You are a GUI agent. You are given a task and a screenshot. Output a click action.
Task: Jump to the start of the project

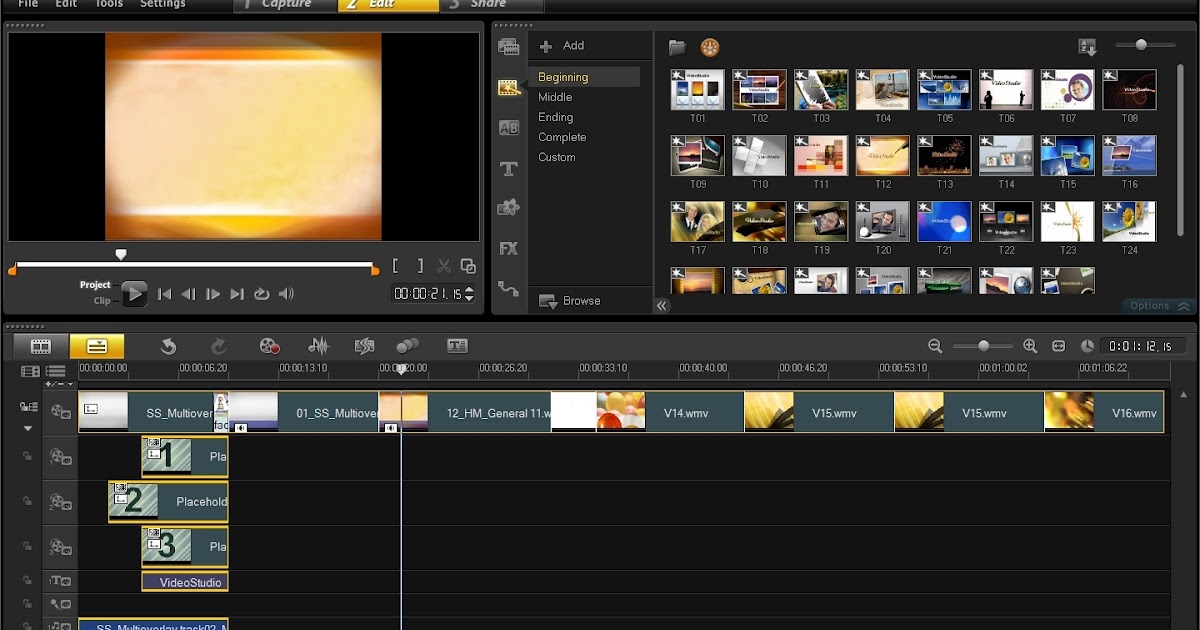click(x=165, y=294)
